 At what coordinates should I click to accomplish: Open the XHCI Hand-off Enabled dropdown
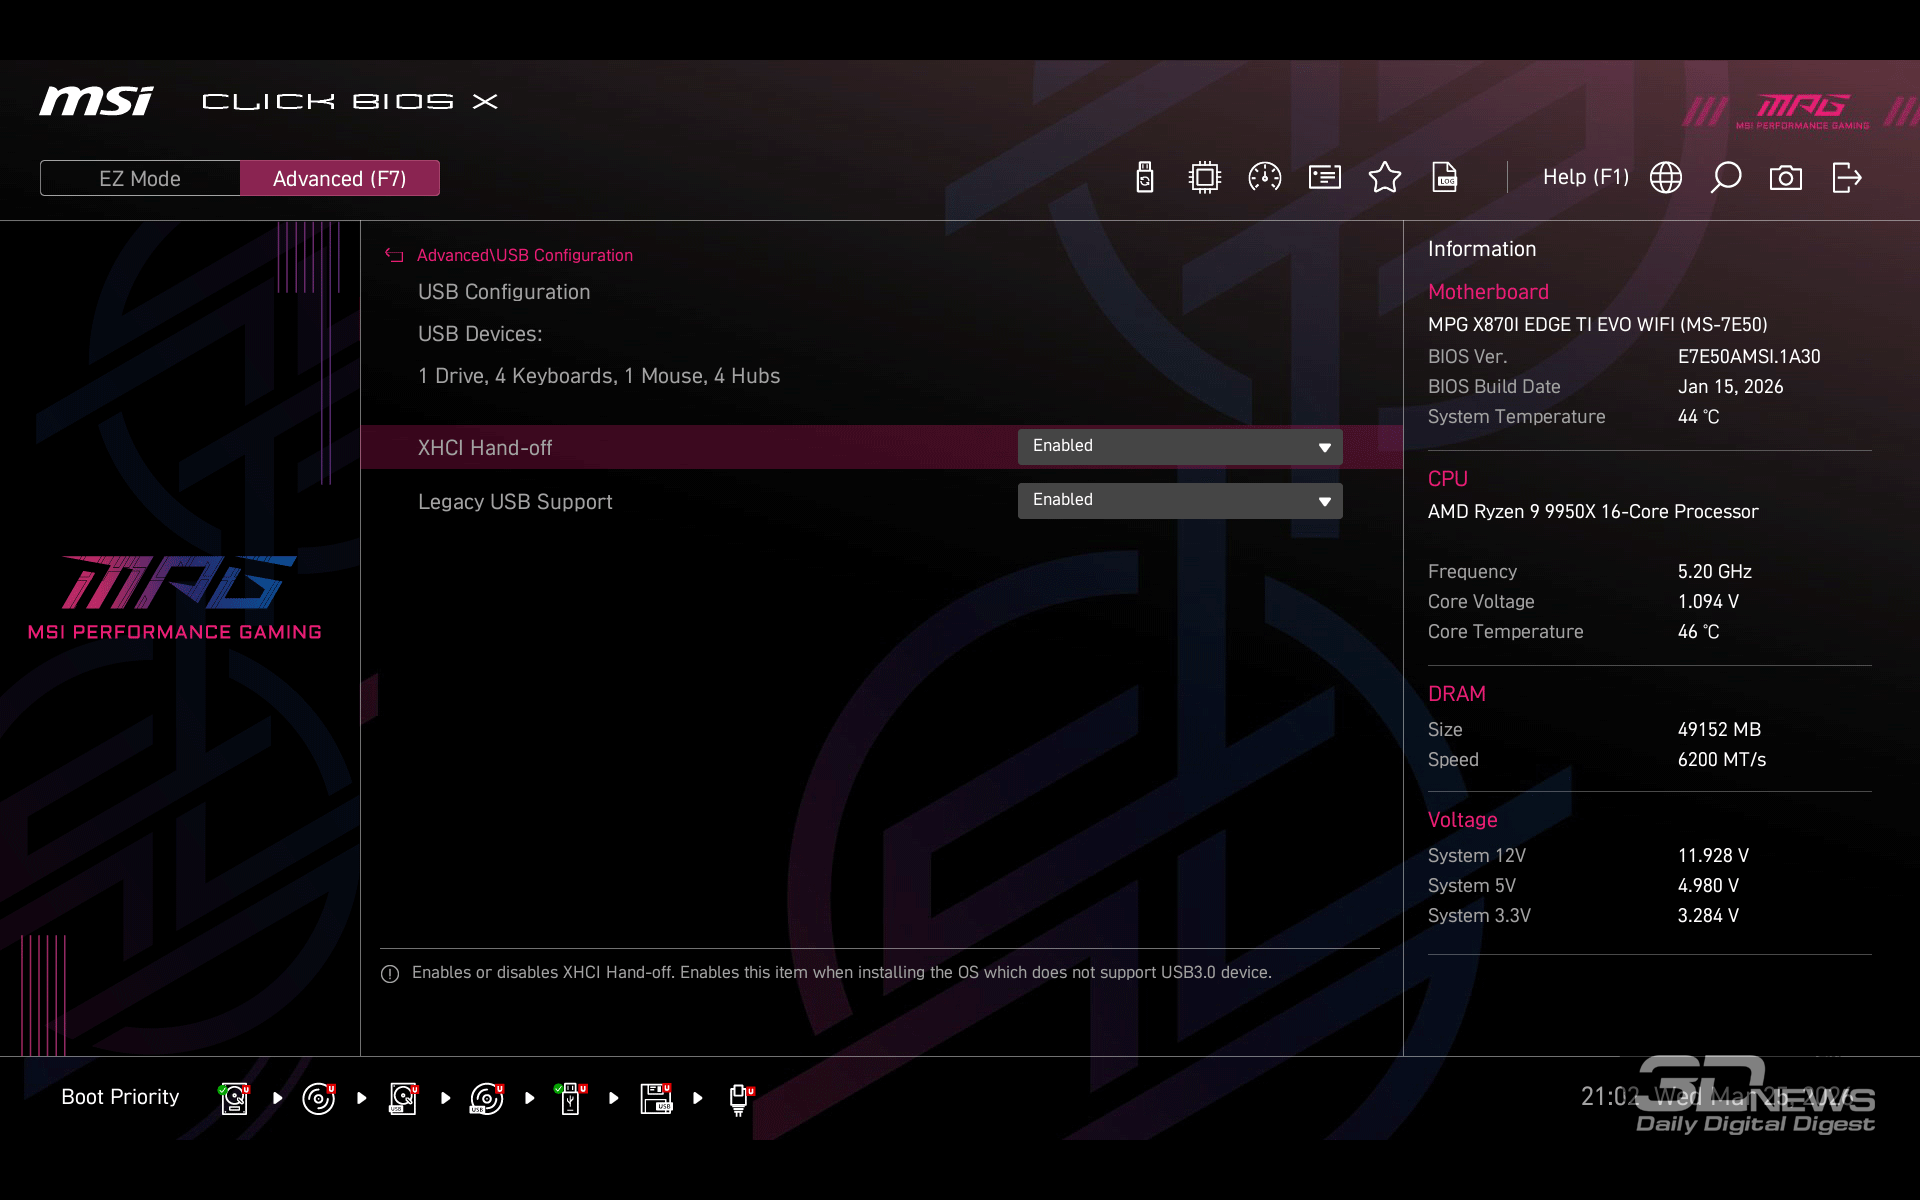click(x=1180, y=447)
